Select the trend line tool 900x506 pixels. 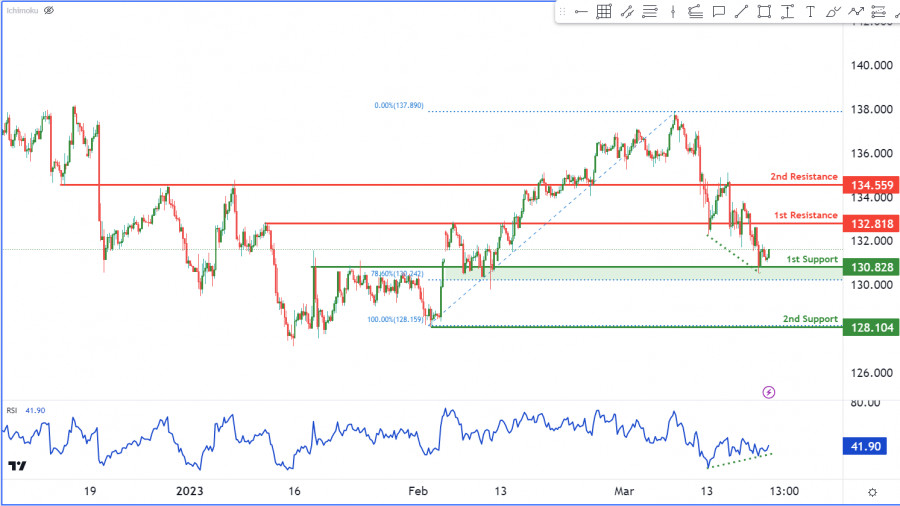pos(741,11)
